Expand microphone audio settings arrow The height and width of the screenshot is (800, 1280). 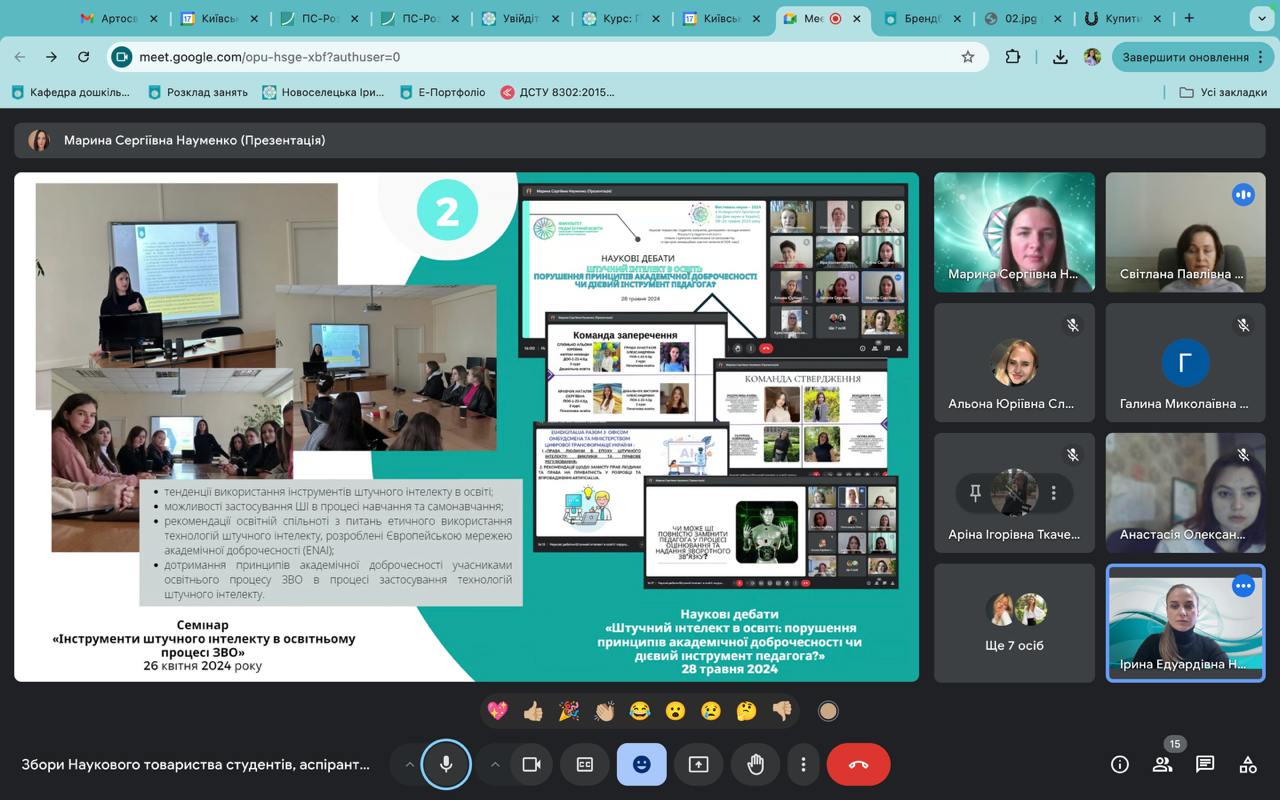[x=409, y=764]
